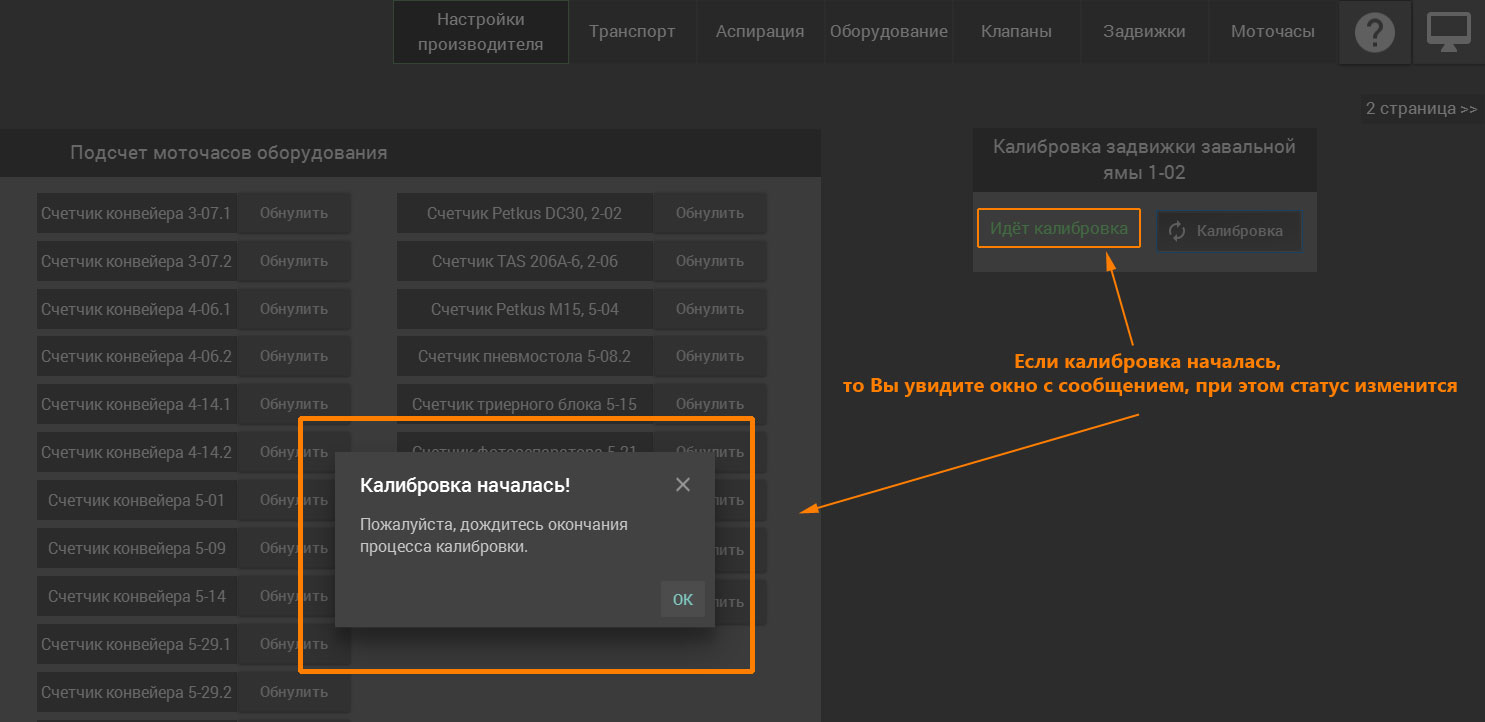This screenshot has width=1485, height=722.
Task: Go to the Клапаны tab
Action: point(1016,32)
